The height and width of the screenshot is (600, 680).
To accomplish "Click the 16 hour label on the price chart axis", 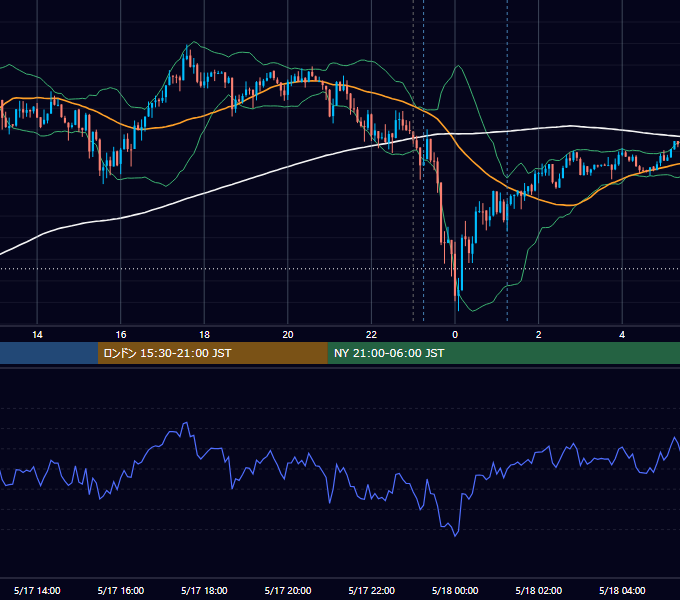I will tap(121, 335).
